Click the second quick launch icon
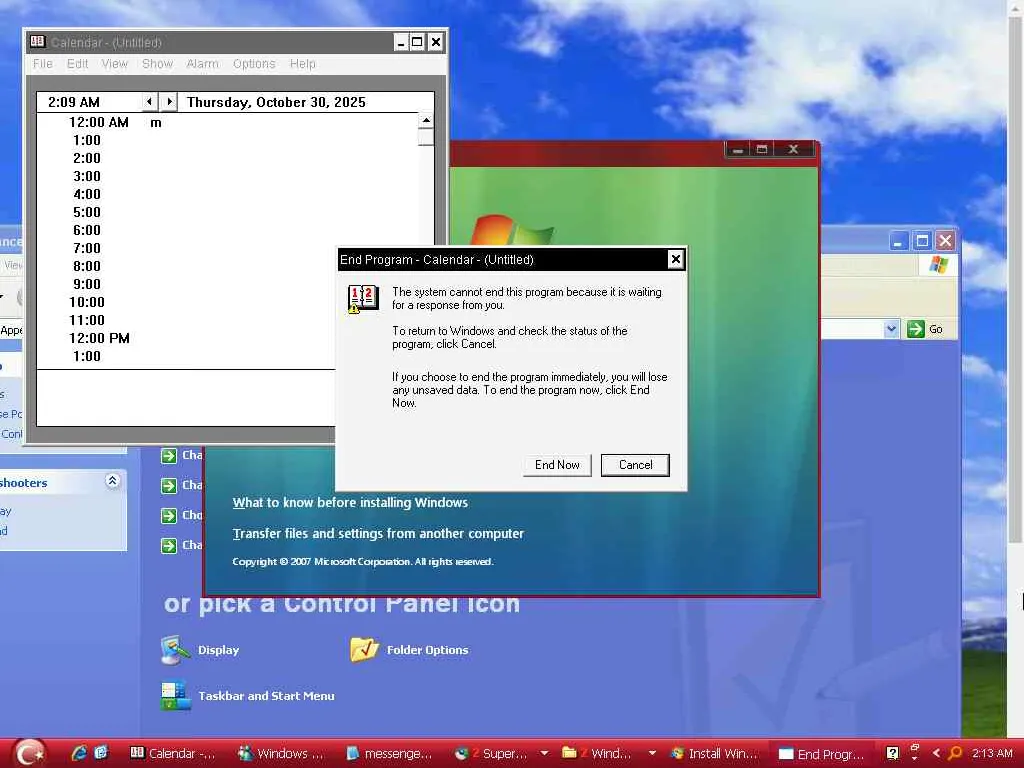 click(x=101, y=753)
